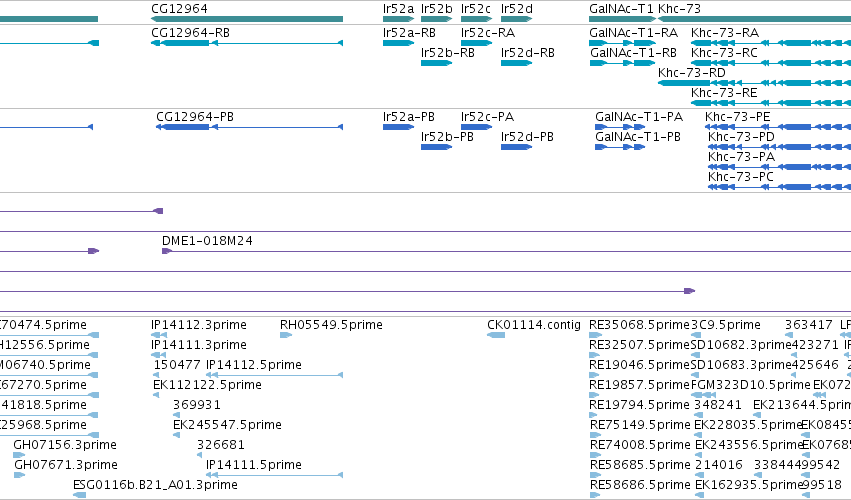The height and width of the screenshot is (500, 851).
Task: Select EST RE75149.5prime
Action: 640,425
